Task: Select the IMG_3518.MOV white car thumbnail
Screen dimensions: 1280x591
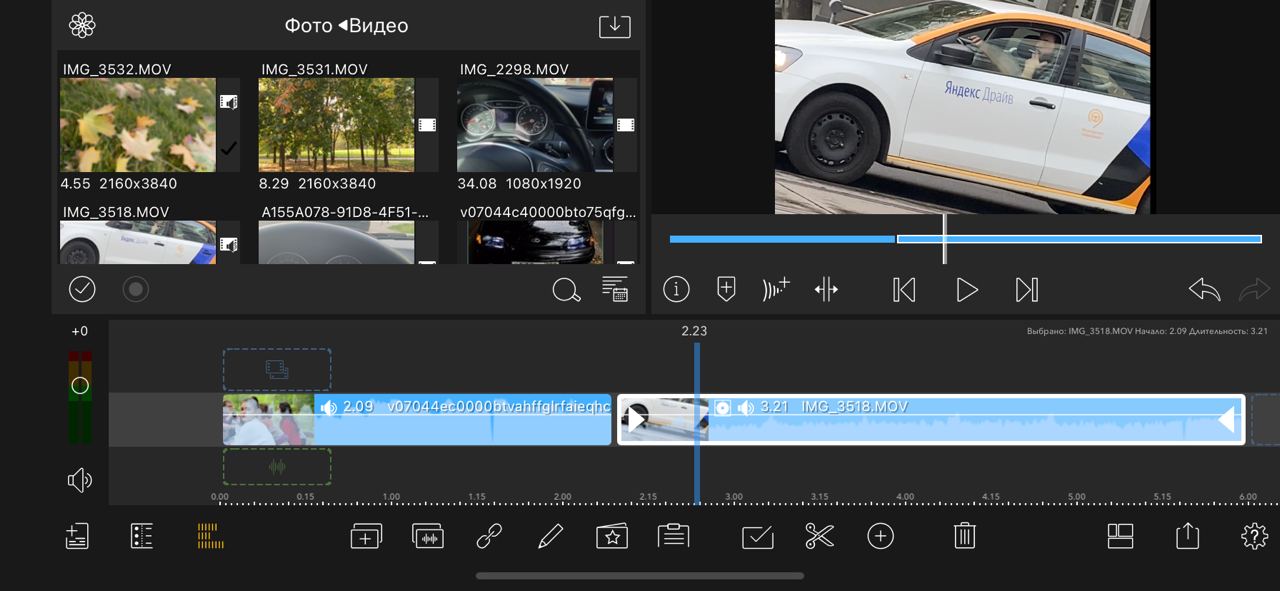Action: [x=138, y=242]
